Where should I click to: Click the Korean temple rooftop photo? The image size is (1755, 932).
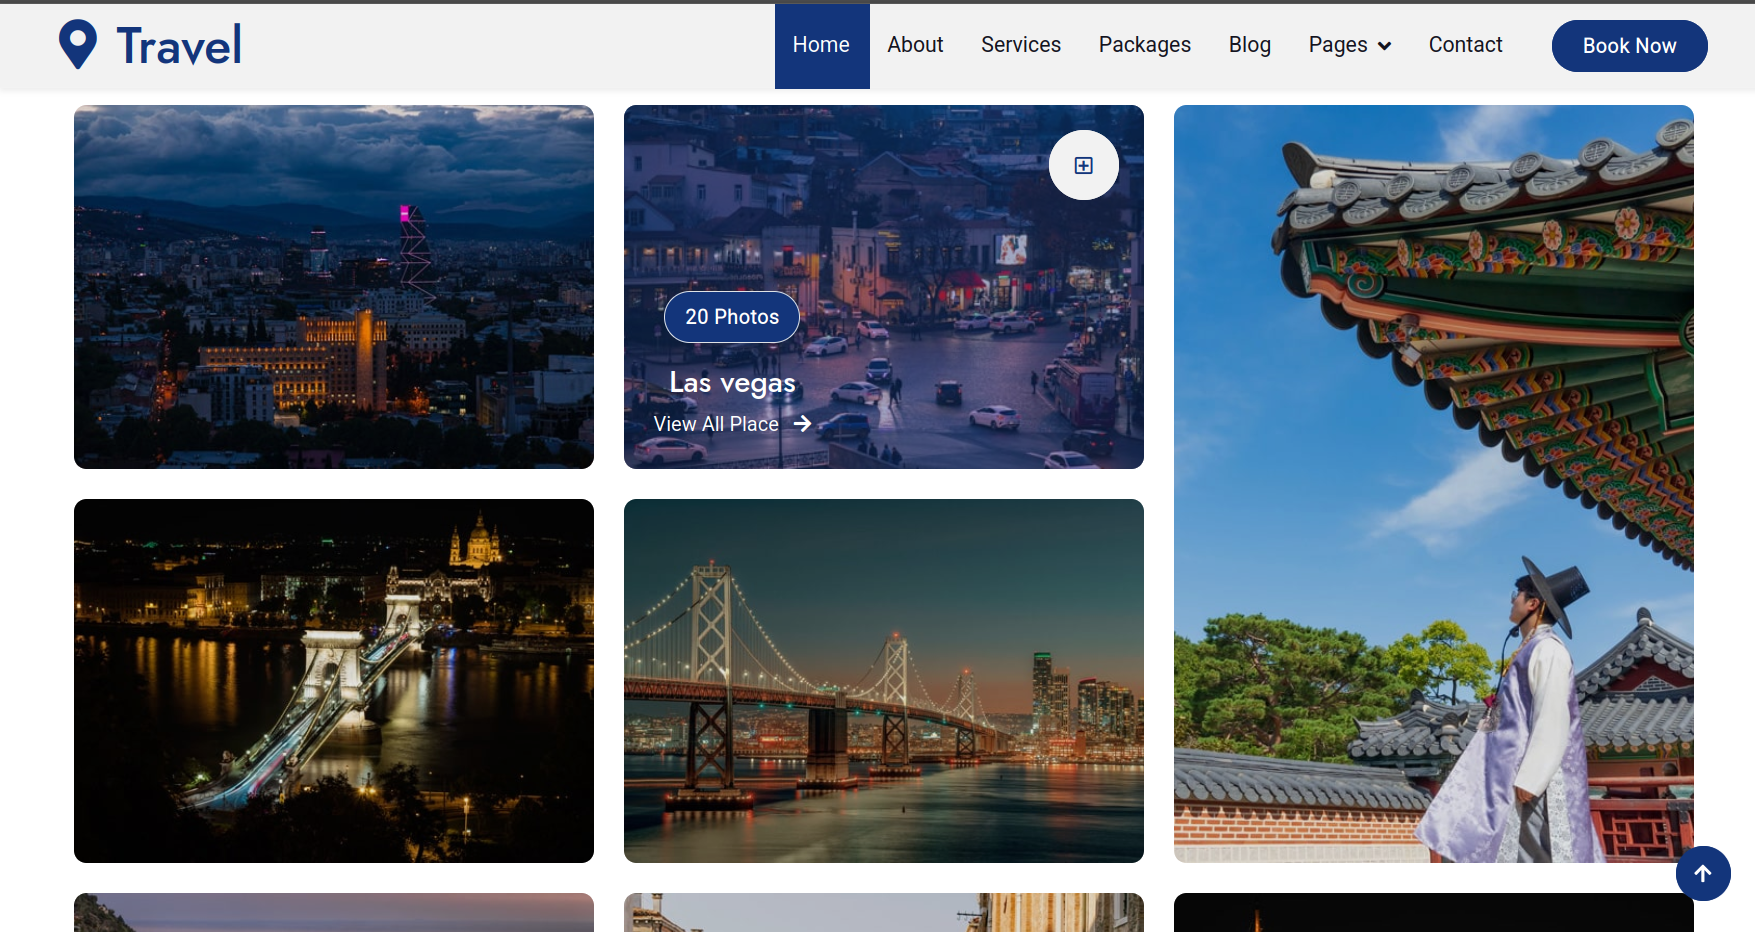tap(1434, 483)
